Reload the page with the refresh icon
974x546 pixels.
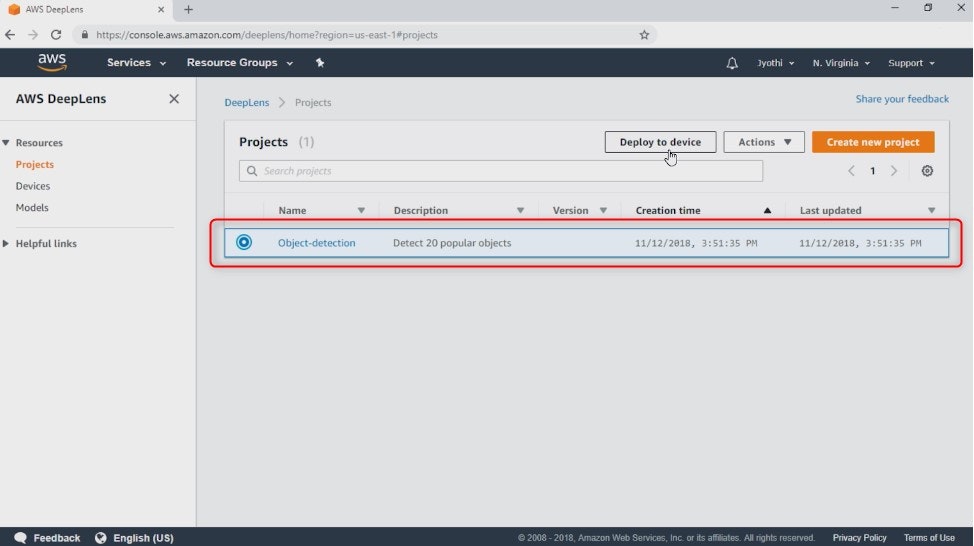[56, 35]
